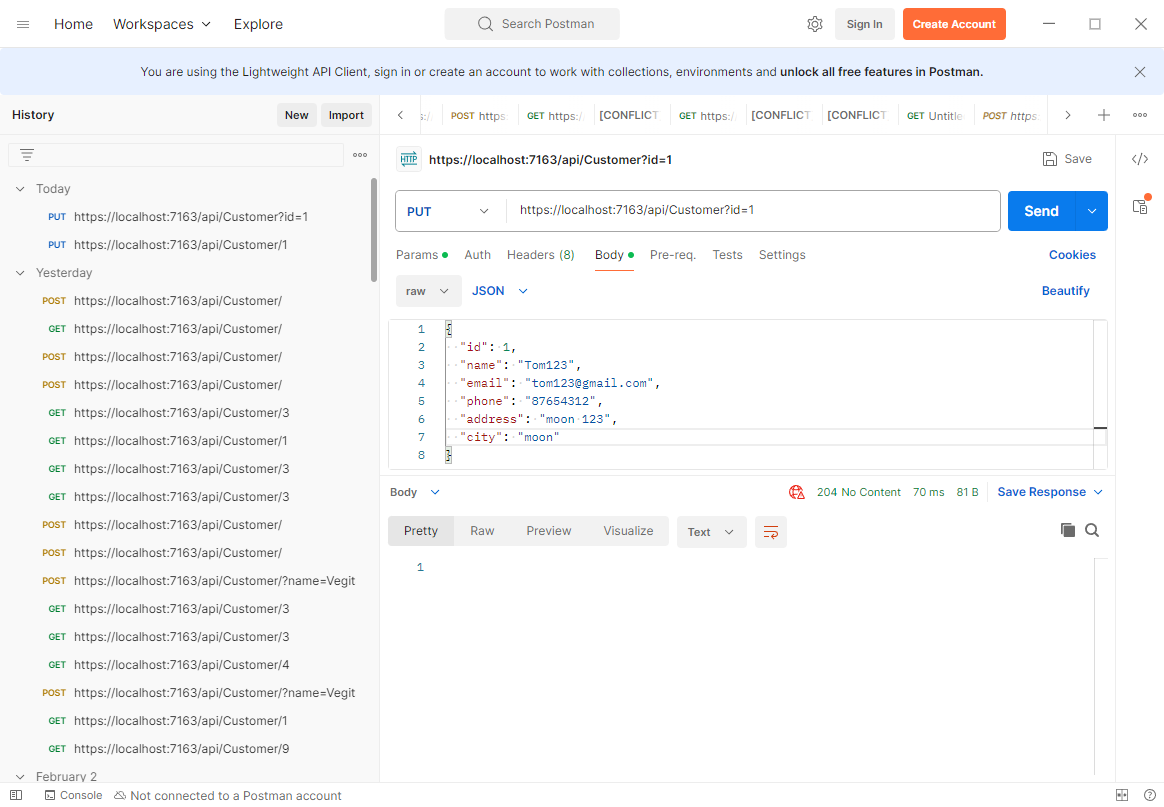Click the Send button
This screenshot has height=807, width=1164.
pyautogui.click(x=1040, y=211)
